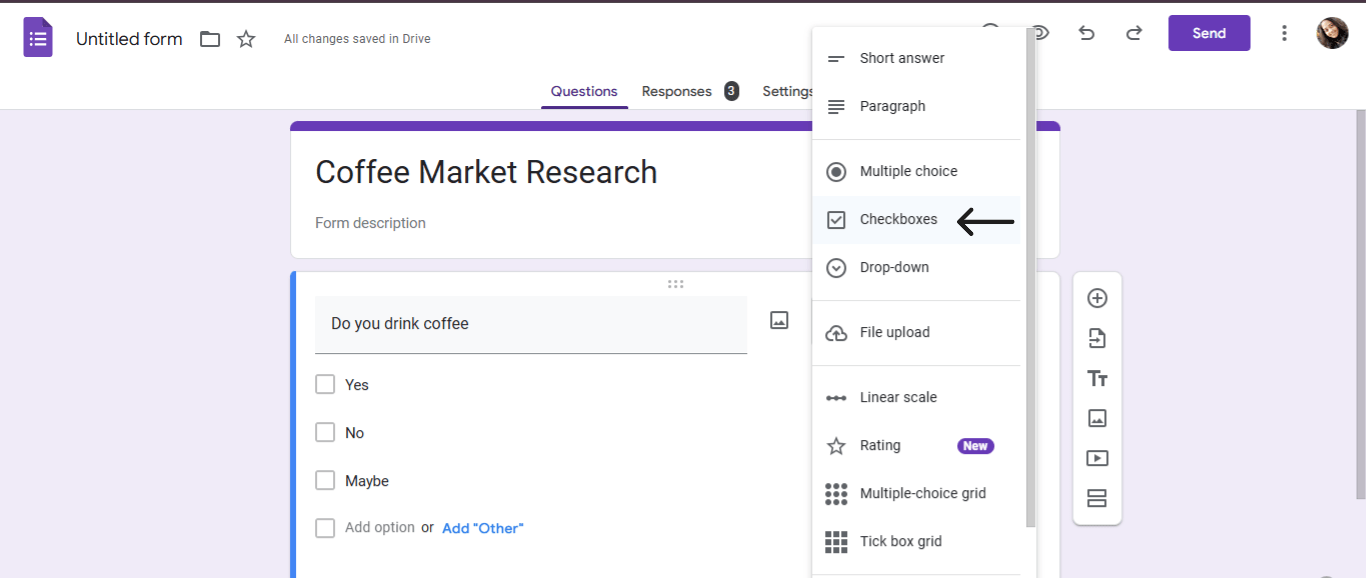Add an image to the coffee question

(x=779, y=319)
